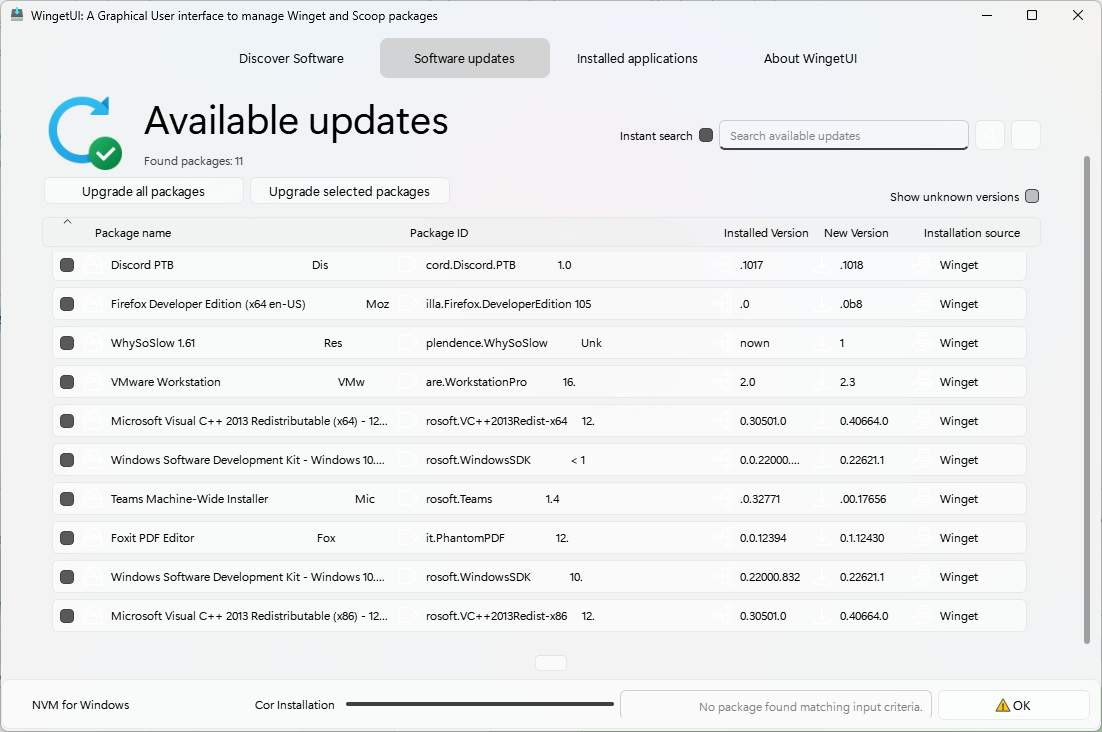Image resolution: width=1102 pixels, height=732 pixels.
Task: Click the tag icon before it.PhantomPDF
Action: coord(407,538)
